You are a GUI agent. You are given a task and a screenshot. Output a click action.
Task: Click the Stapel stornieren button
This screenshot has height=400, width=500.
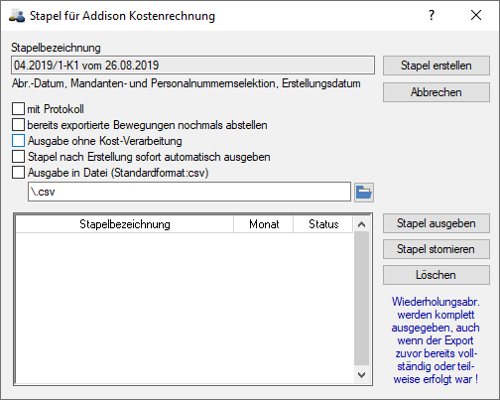[436, 249]
